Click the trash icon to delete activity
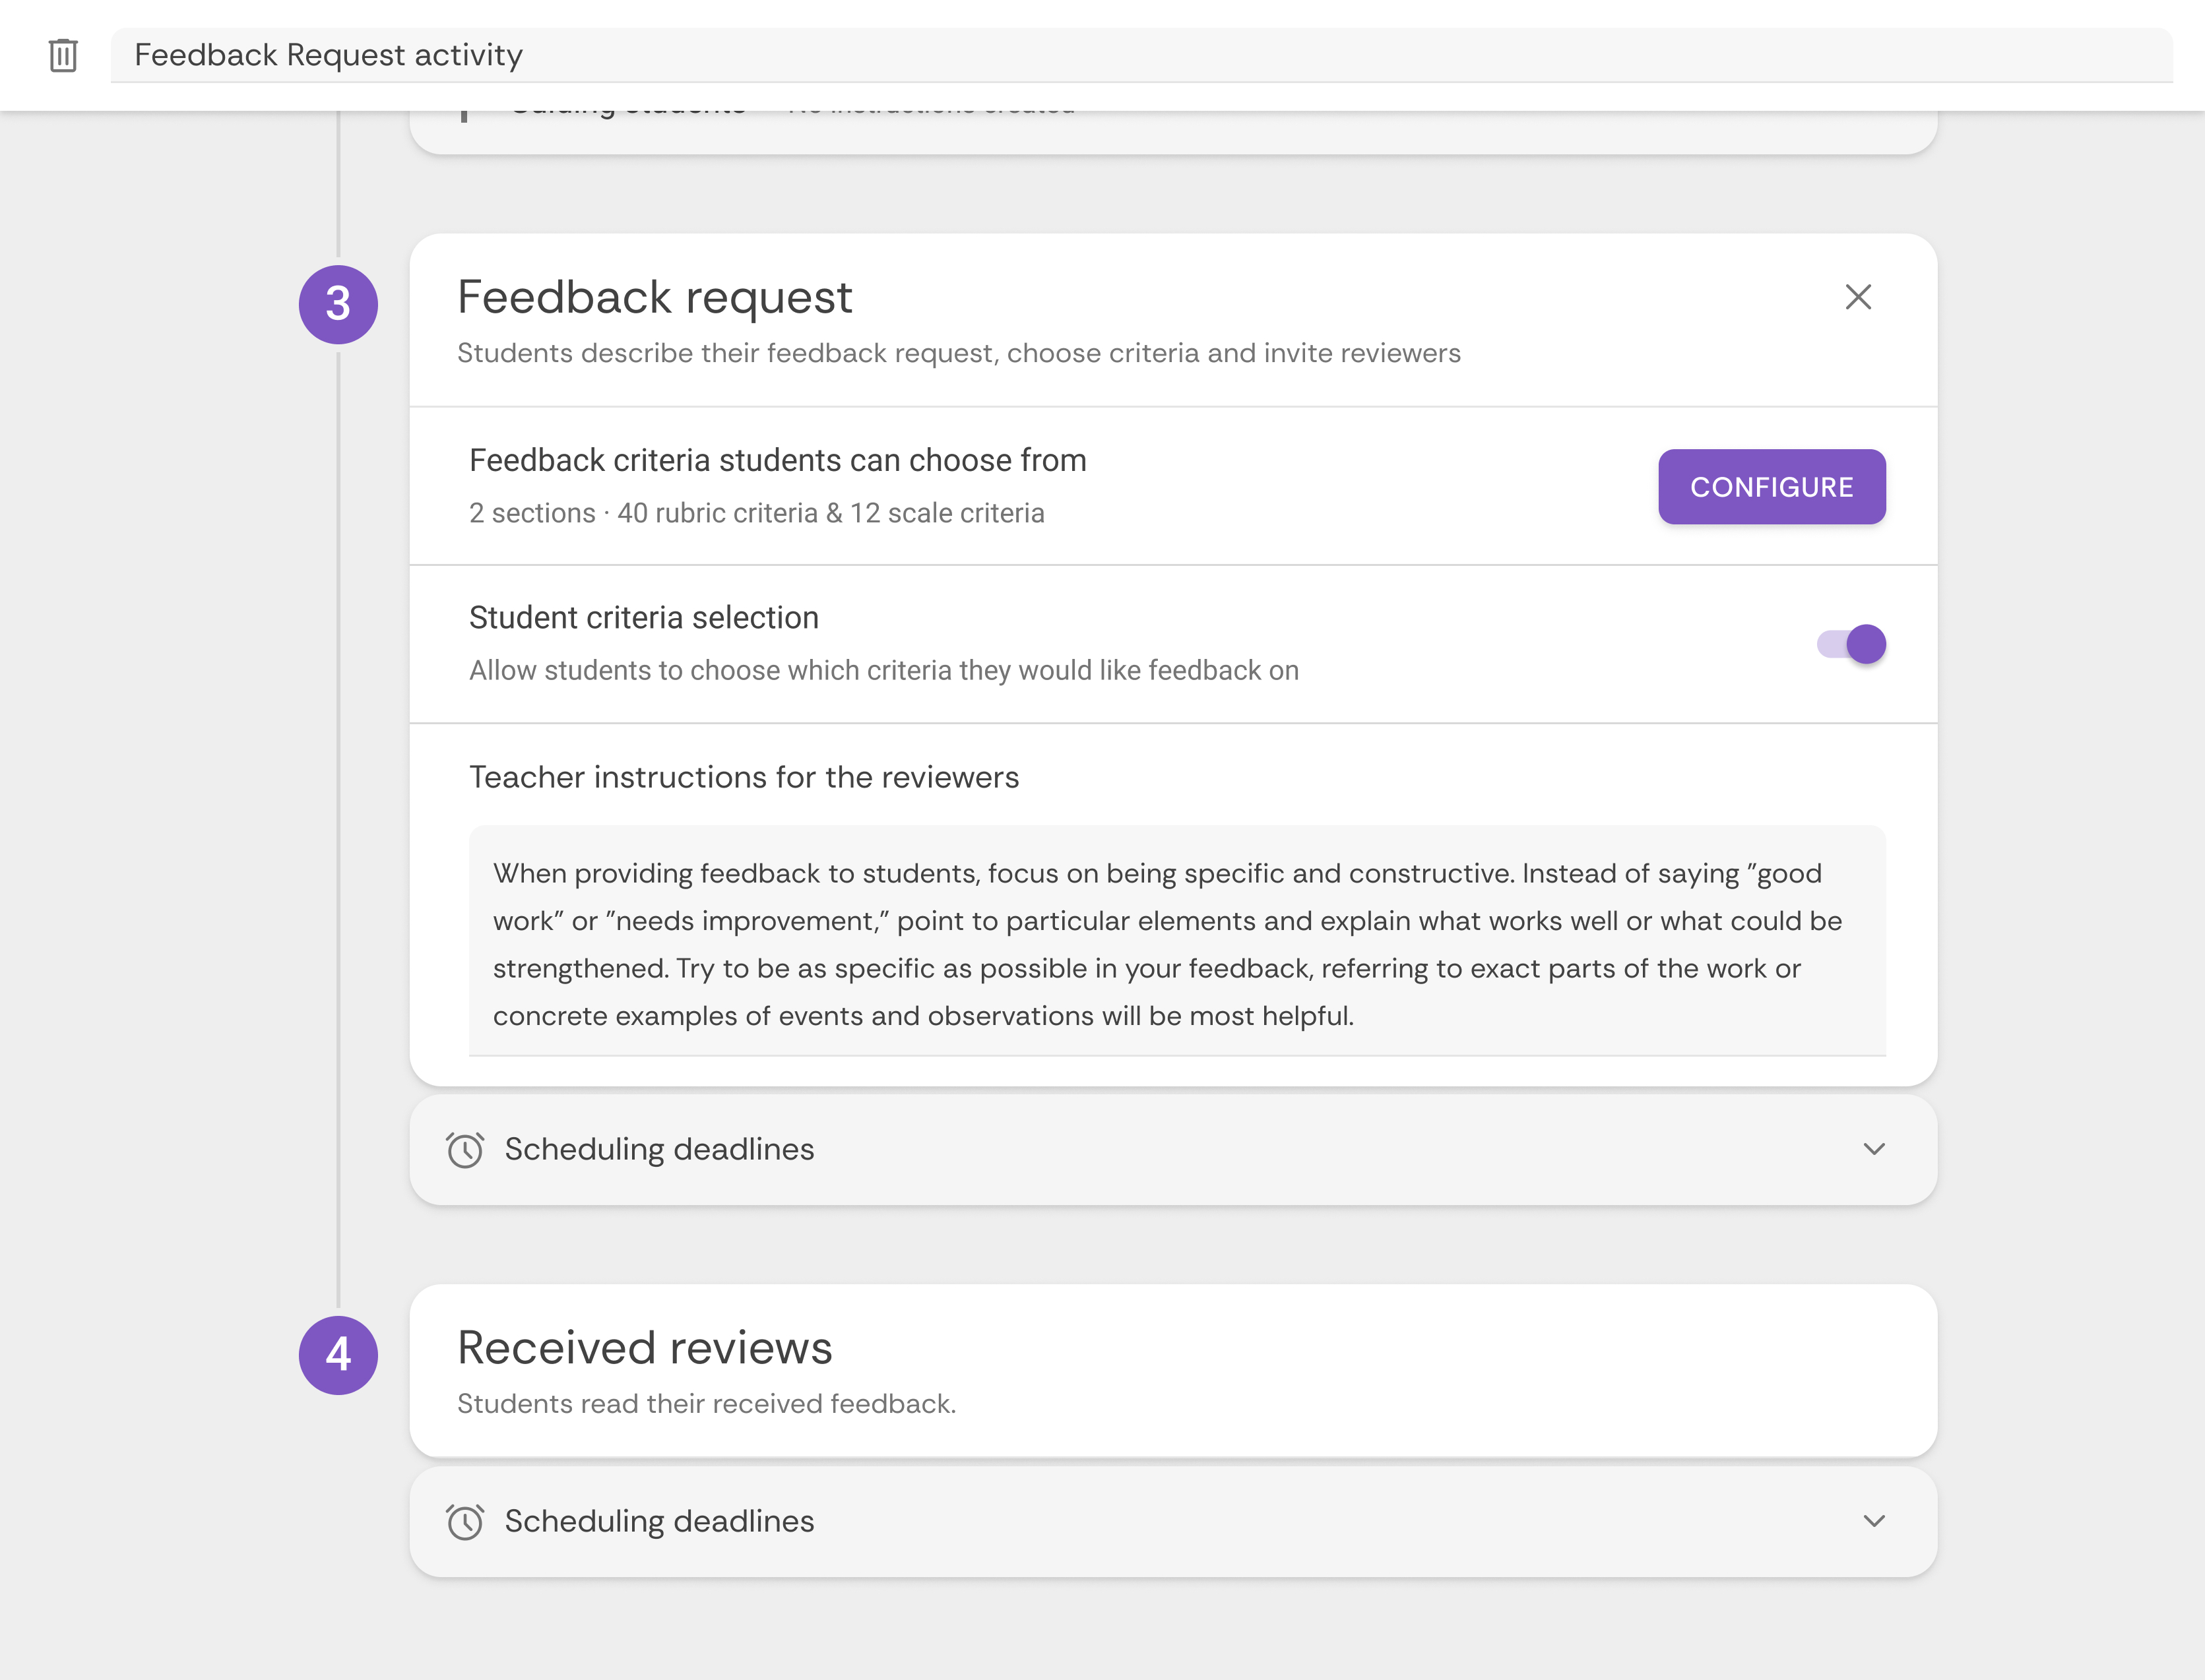 point(63,55)
